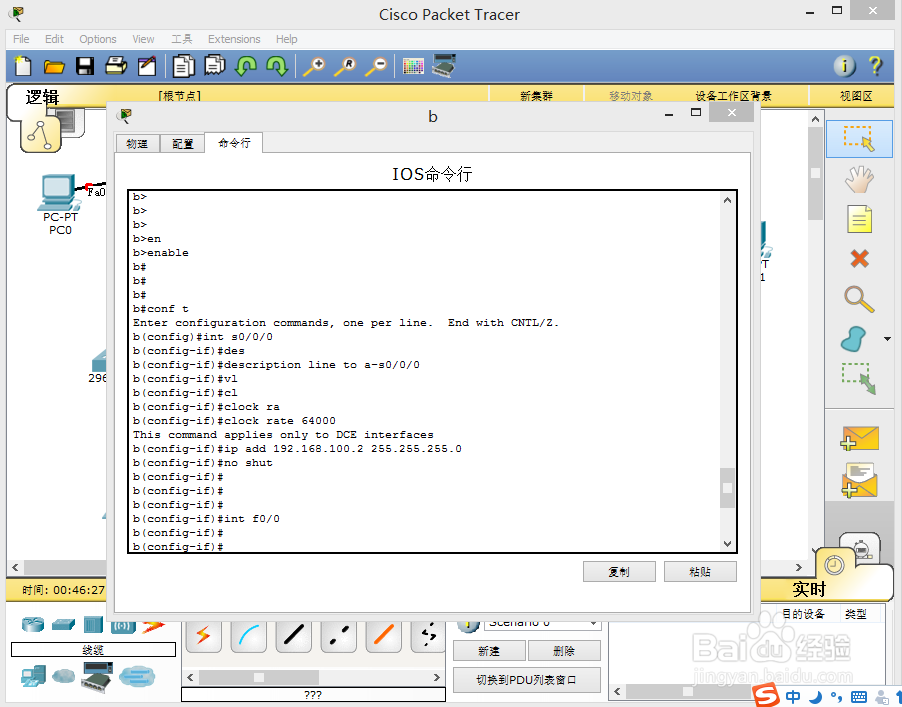The height and width of the screenshot is (707, 902).
Task: Switch to the 配置 tab
Action: point(182,144)
